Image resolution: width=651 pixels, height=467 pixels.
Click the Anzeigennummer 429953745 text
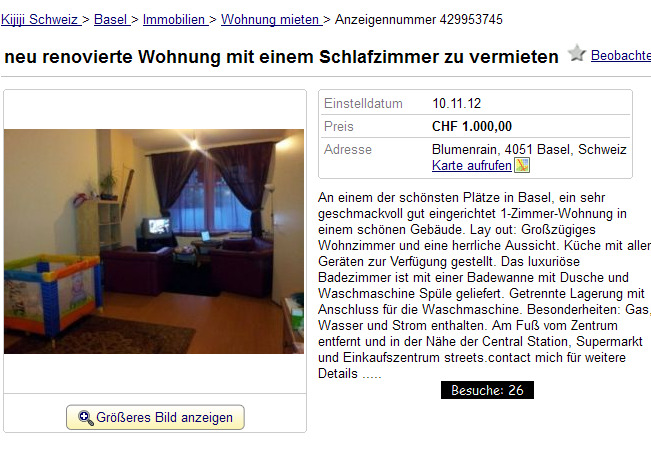(x=418, y=20)
